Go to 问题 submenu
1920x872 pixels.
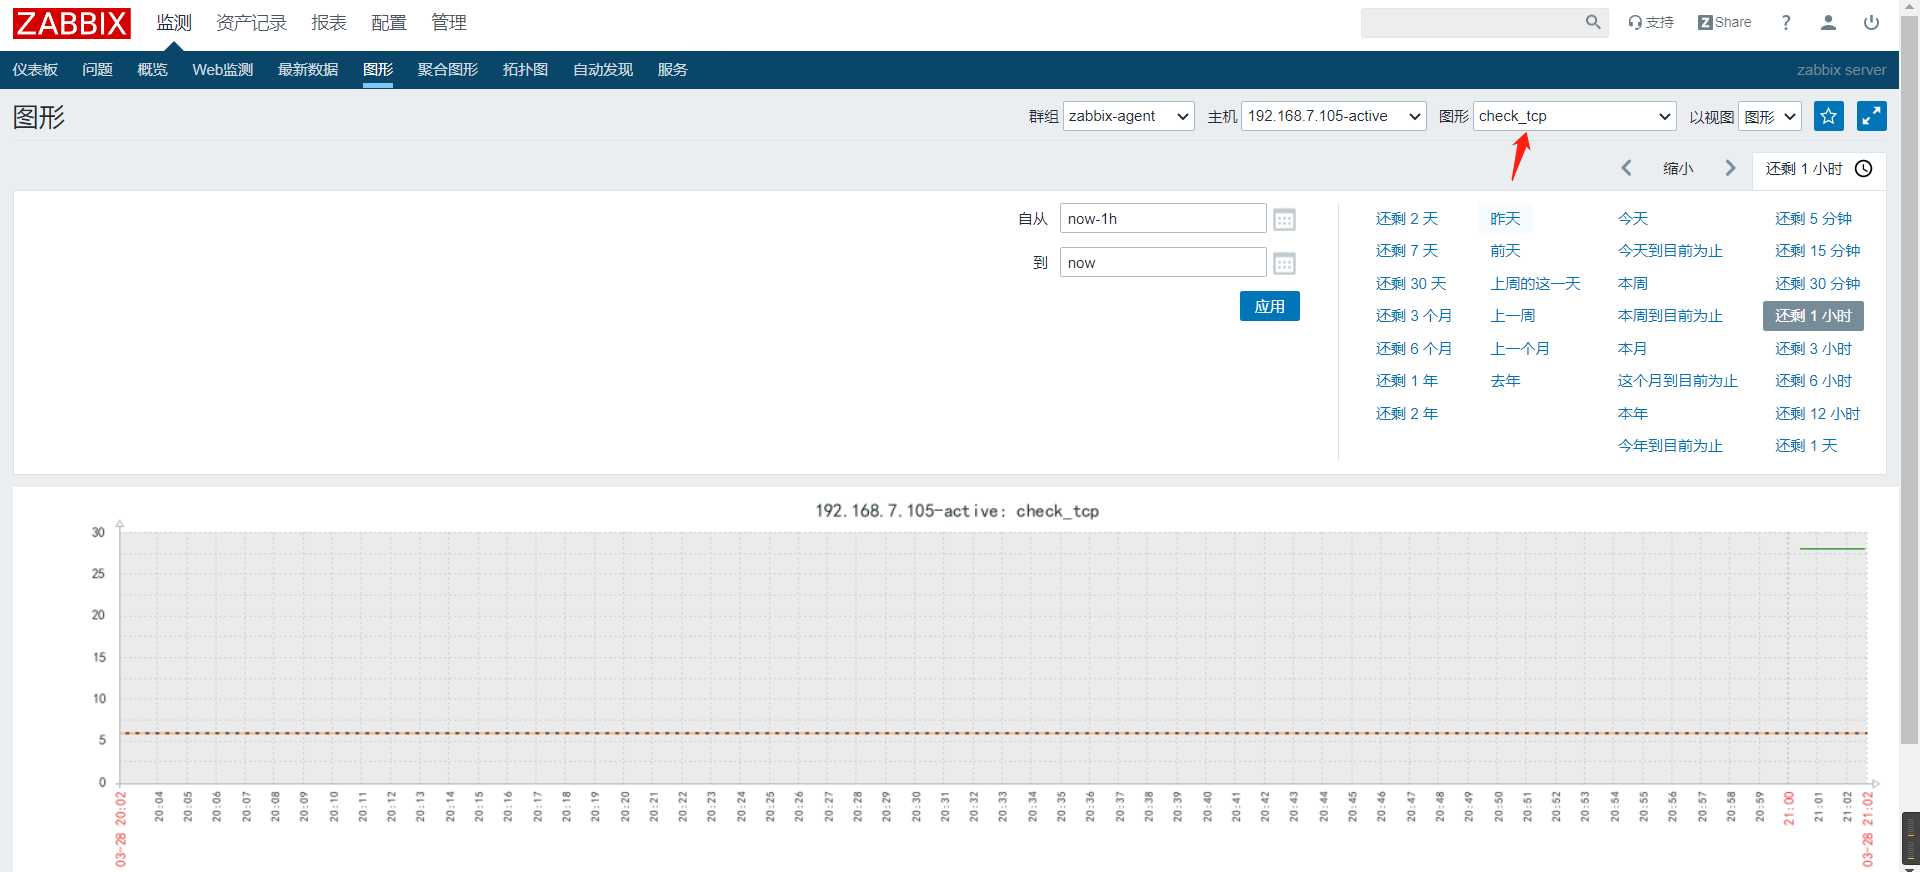(97, 70)
